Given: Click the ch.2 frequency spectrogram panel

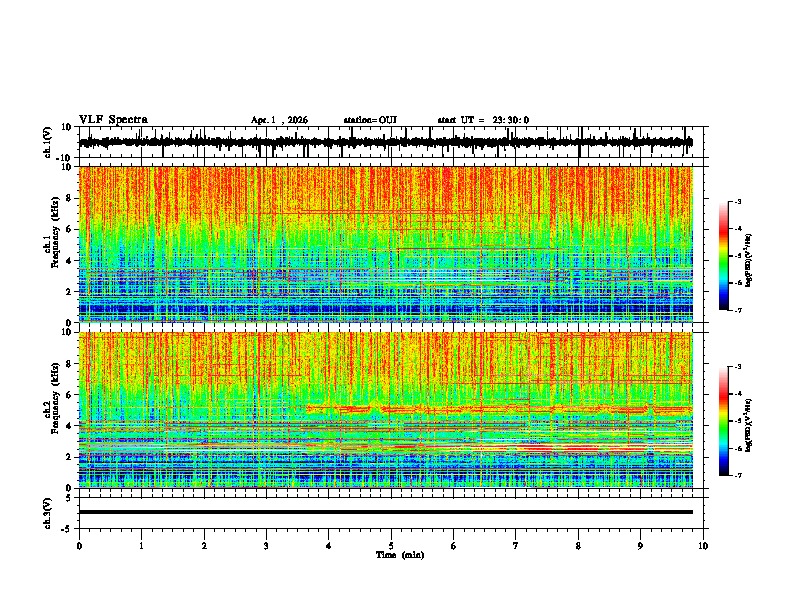Looking at the screenshot, I should pos(386,410).
